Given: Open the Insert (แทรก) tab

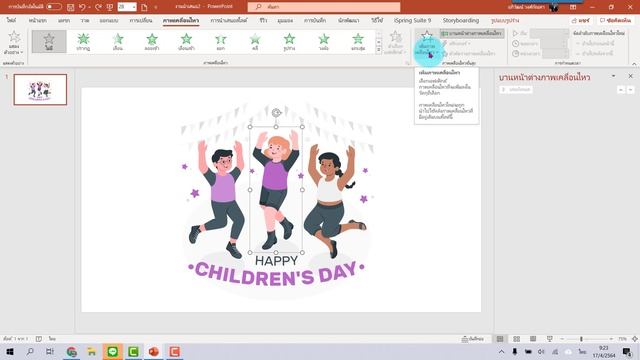Looking at the screenshot, I should (x=64, y=20).
